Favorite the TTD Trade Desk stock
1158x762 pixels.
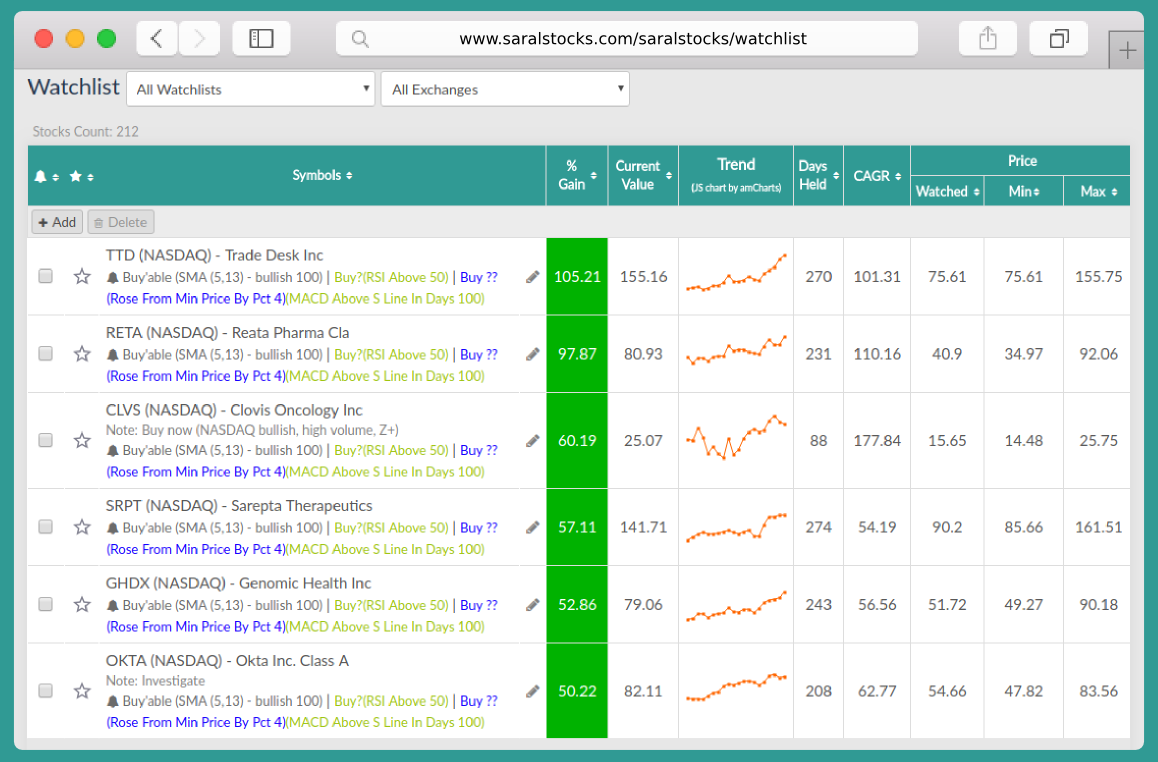(x=82, y=277)
